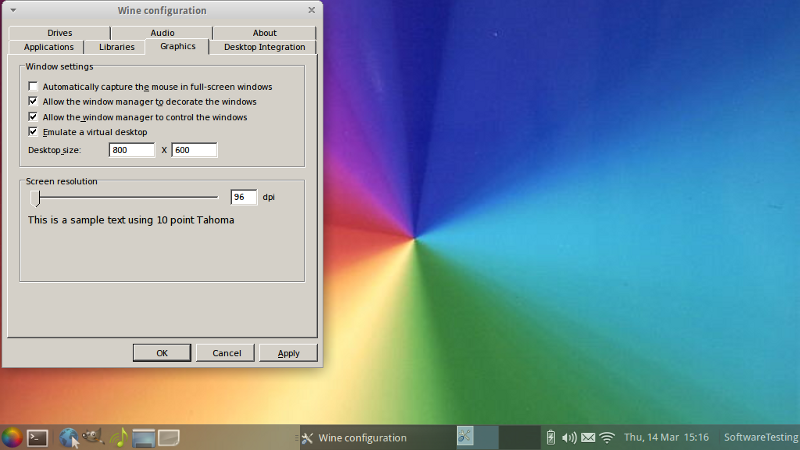Switch to the second dark workspace

click(519, 437)
